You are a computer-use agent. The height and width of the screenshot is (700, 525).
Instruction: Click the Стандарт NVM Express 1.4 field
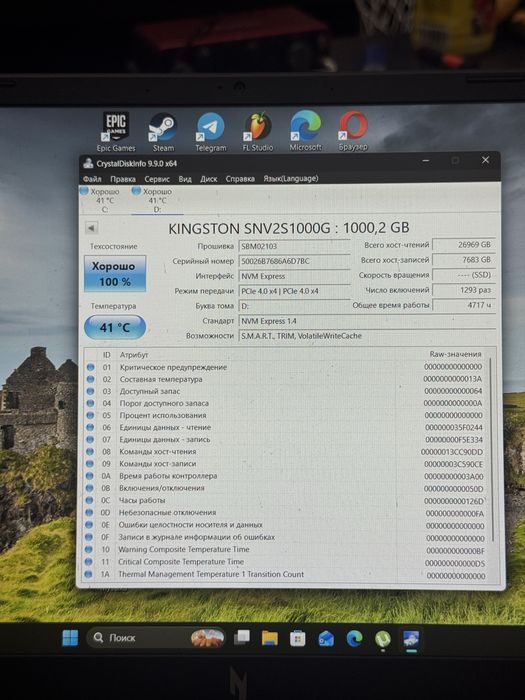click(367, 321)
